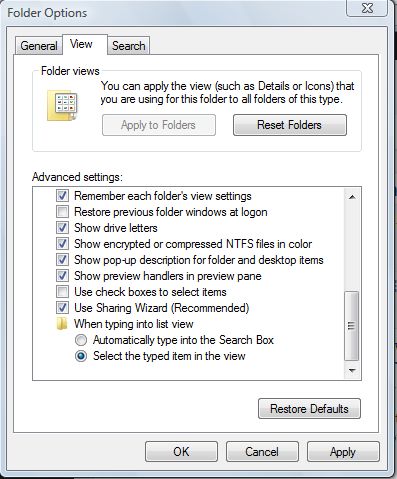Click the Reset Folders button
This screenshot has height=479, width=397.
tap(290, 125)
